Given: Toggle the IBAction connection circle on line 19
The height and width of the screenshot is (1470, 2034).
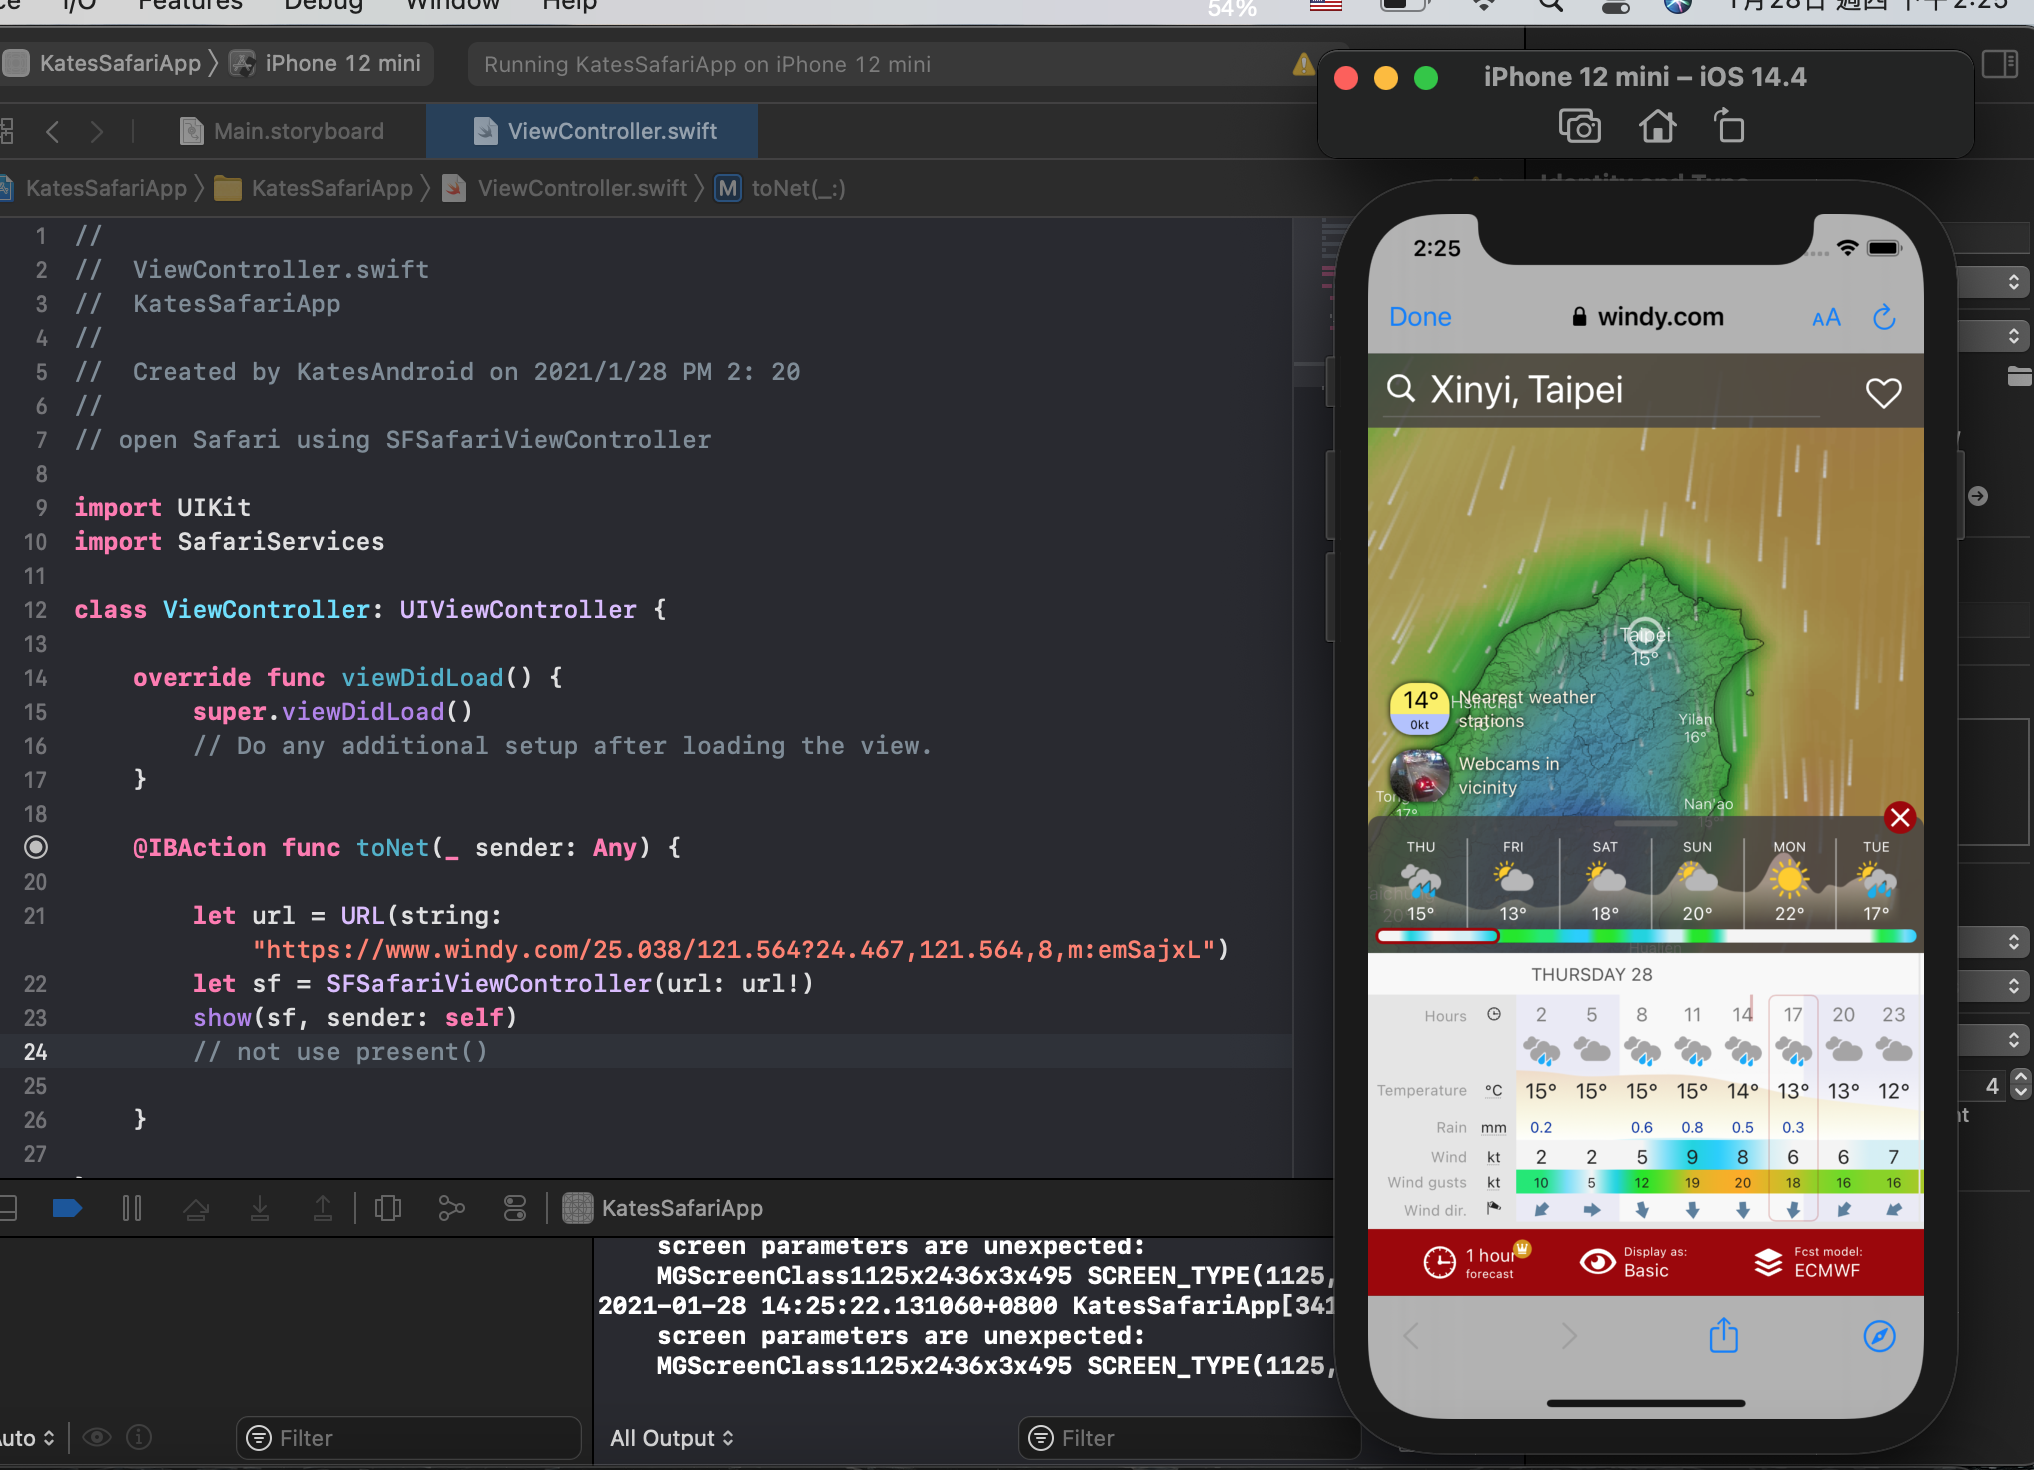Looking at the screenshot, I should pyautogui.click(x=35, y=848).
